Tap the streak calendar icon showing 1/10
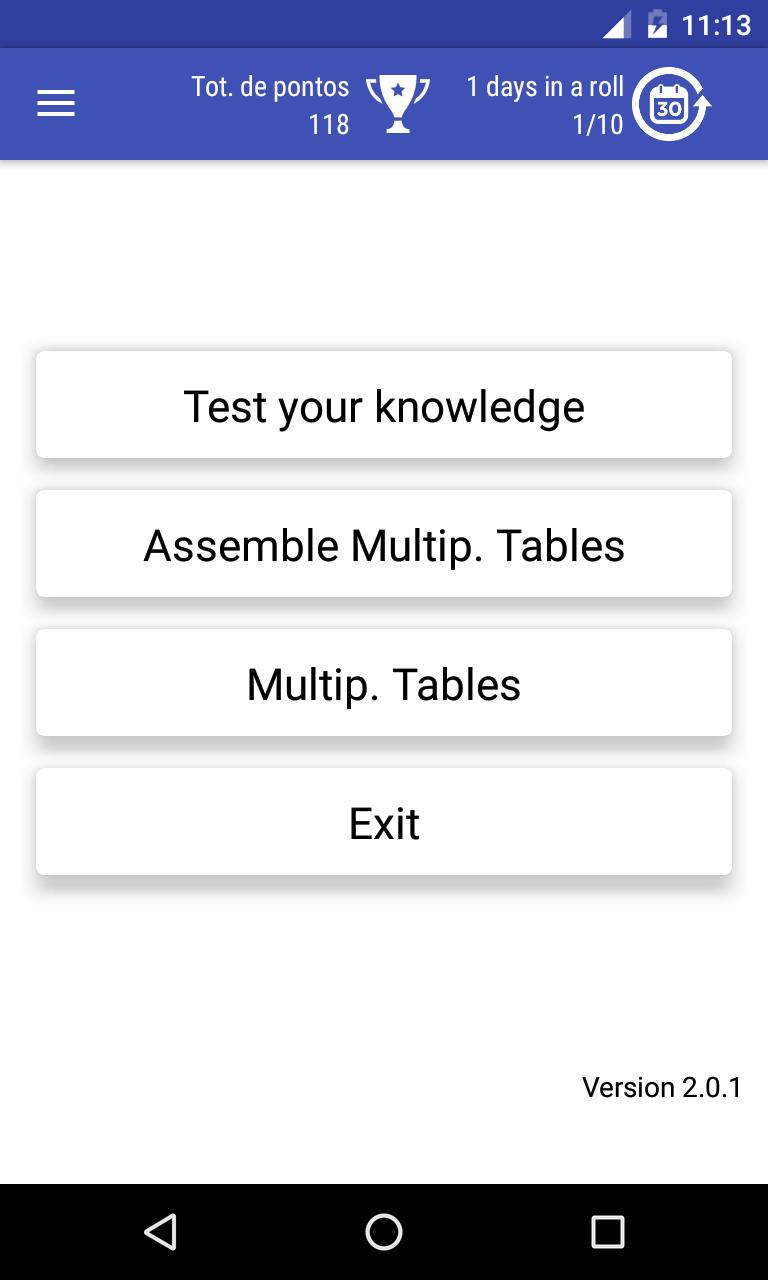Viewport: 768px width, 1280px height. [671, 103]
